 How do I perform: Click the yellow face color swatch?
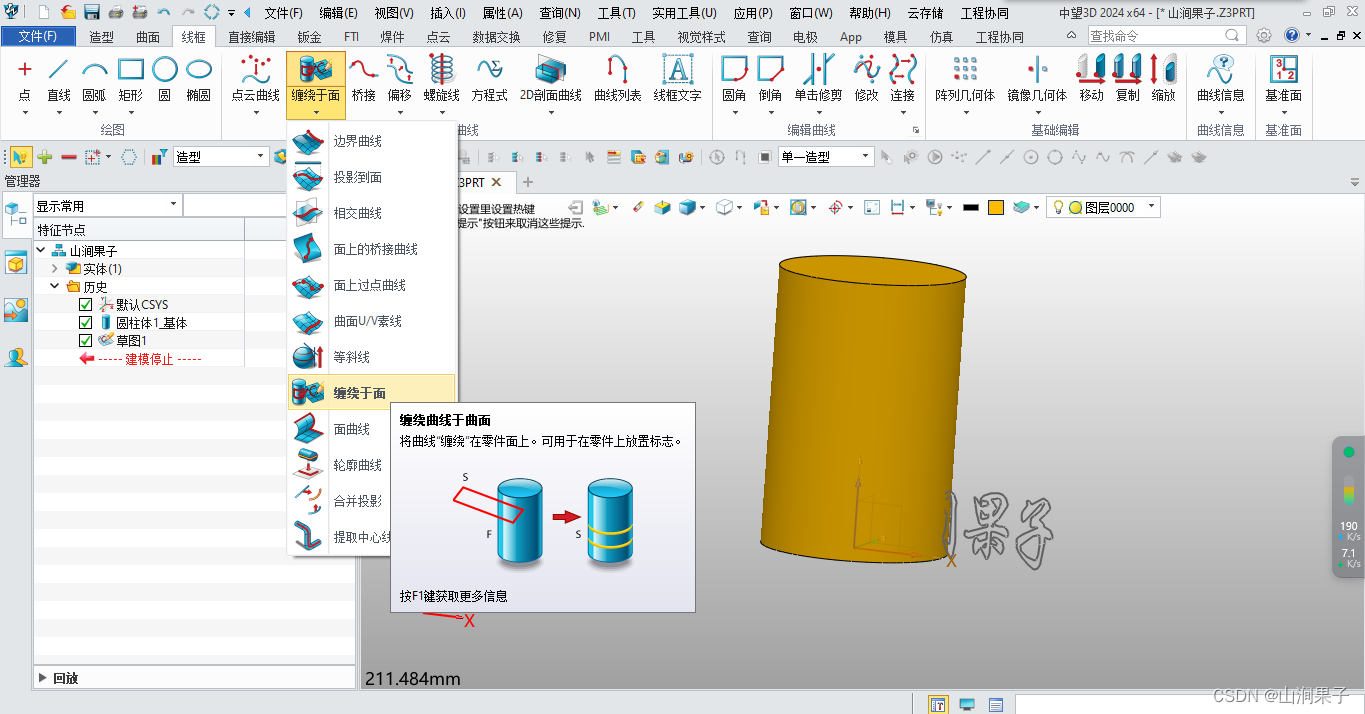pos(995,207)
